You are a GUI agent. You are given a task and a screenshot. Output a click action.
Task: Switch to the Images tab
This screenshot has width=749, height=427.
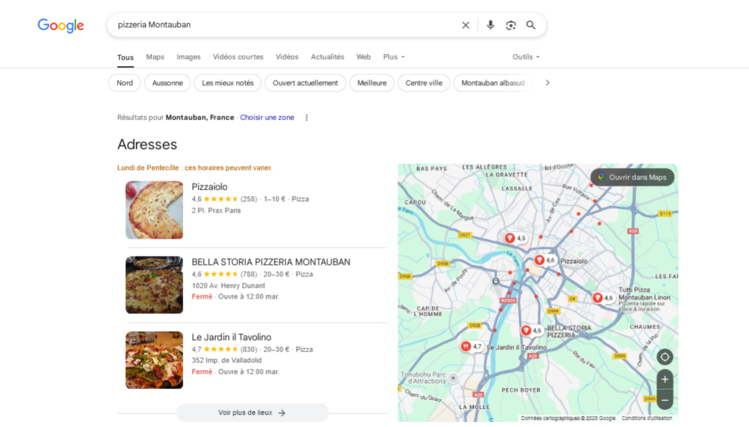188,57
